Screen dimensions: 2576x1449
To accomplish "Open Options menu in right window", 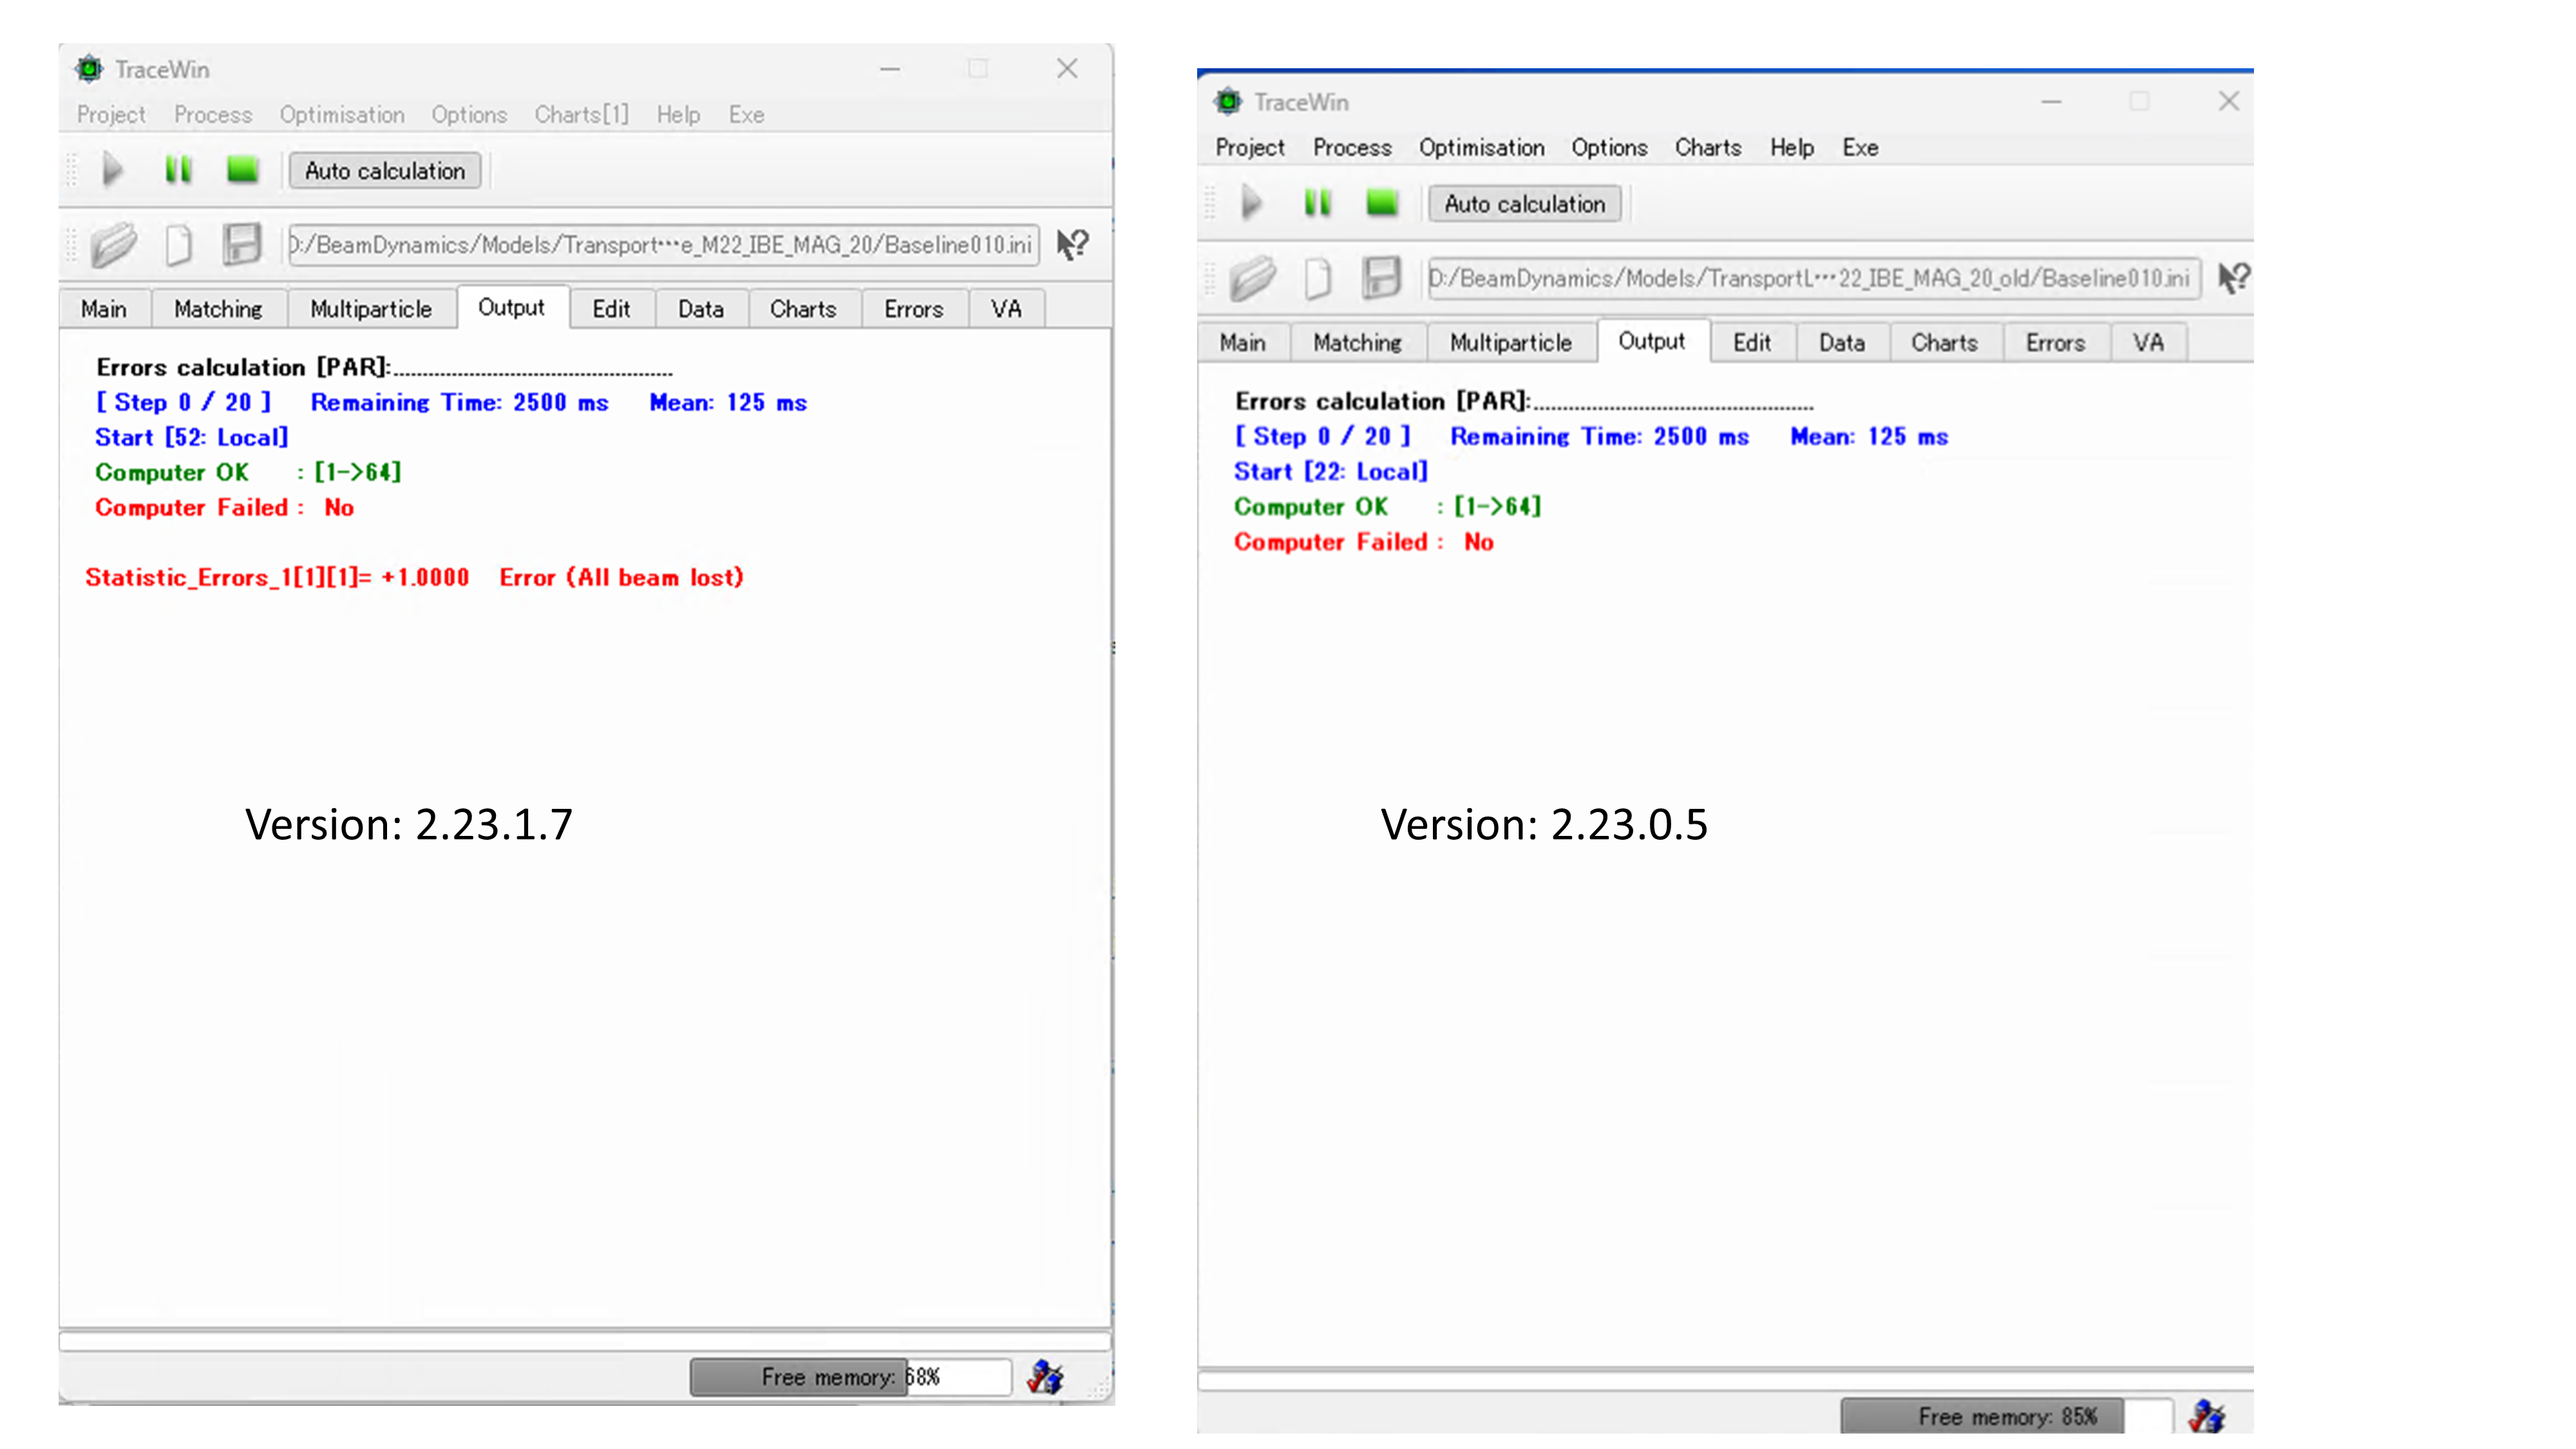I will [1609, 148].
